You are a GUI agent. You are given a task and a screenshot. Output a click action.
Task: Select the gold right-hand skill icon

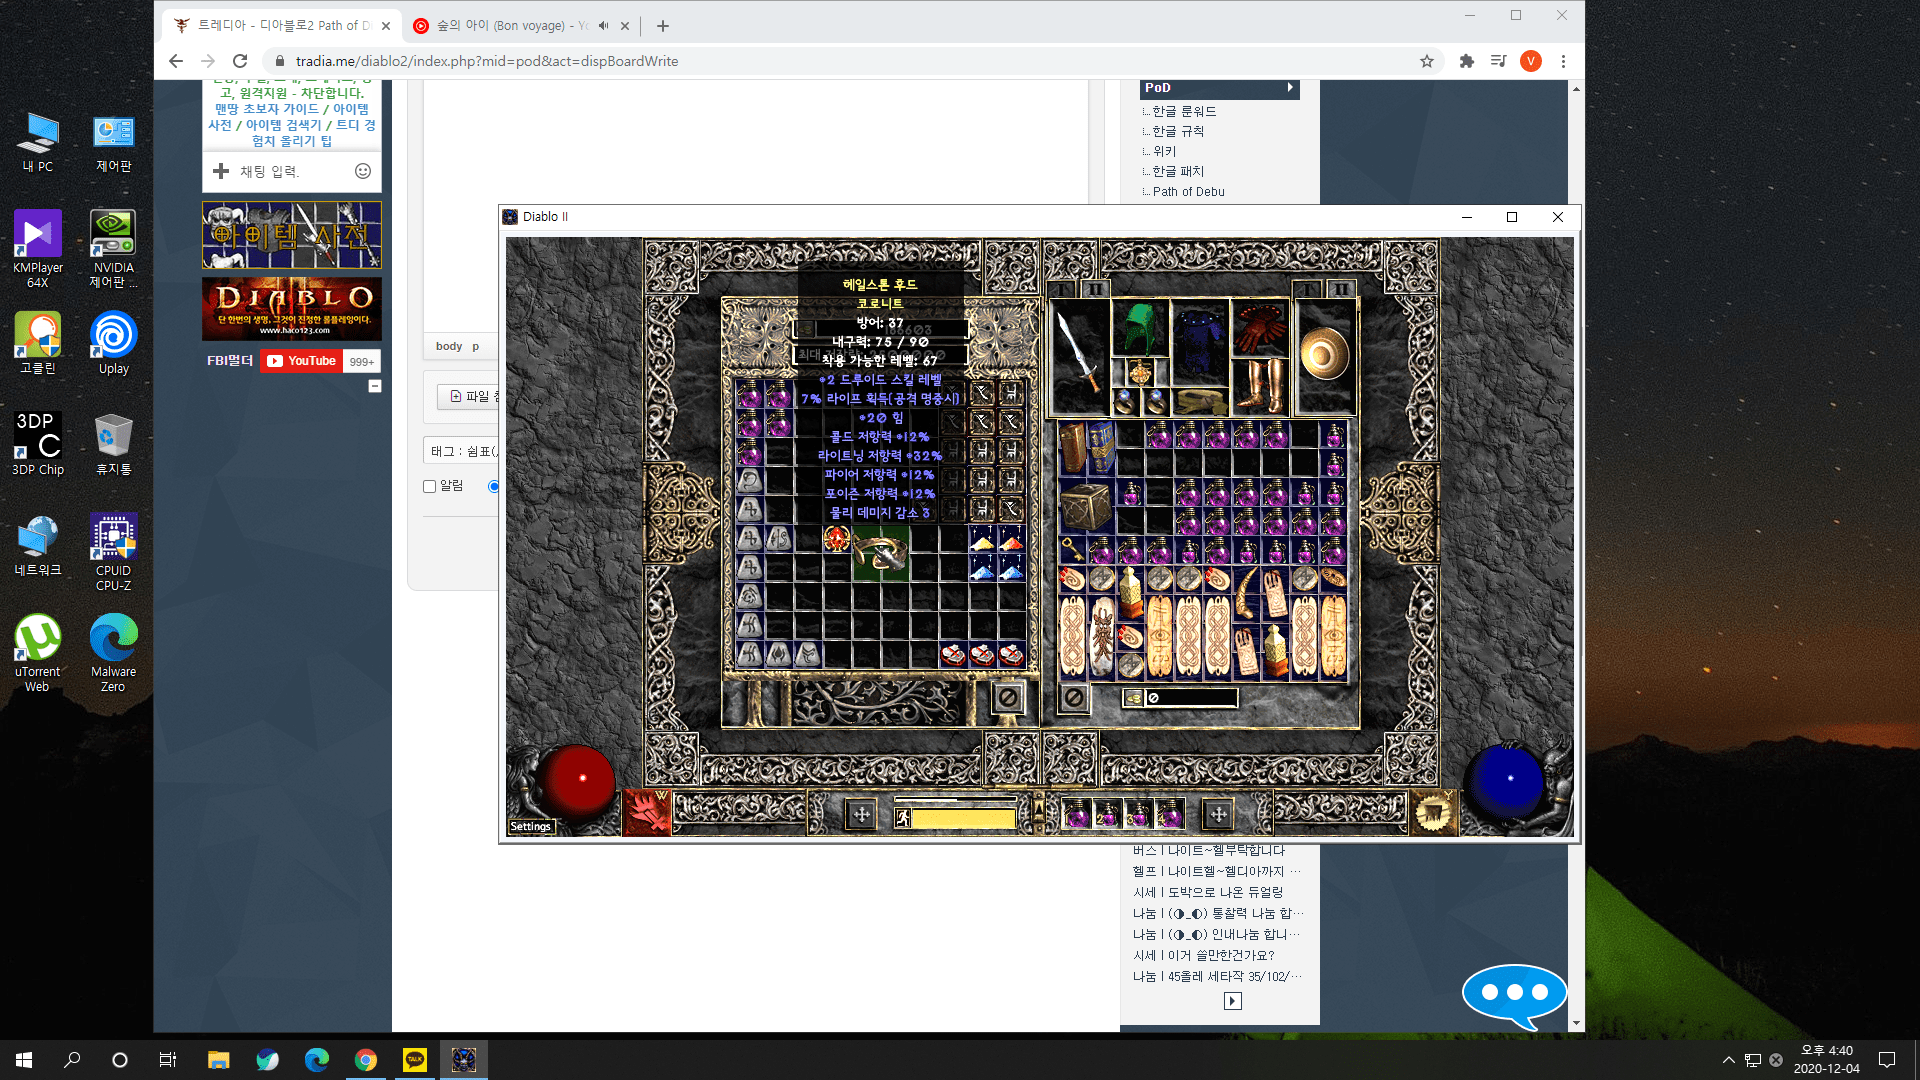click(1433, 813)
